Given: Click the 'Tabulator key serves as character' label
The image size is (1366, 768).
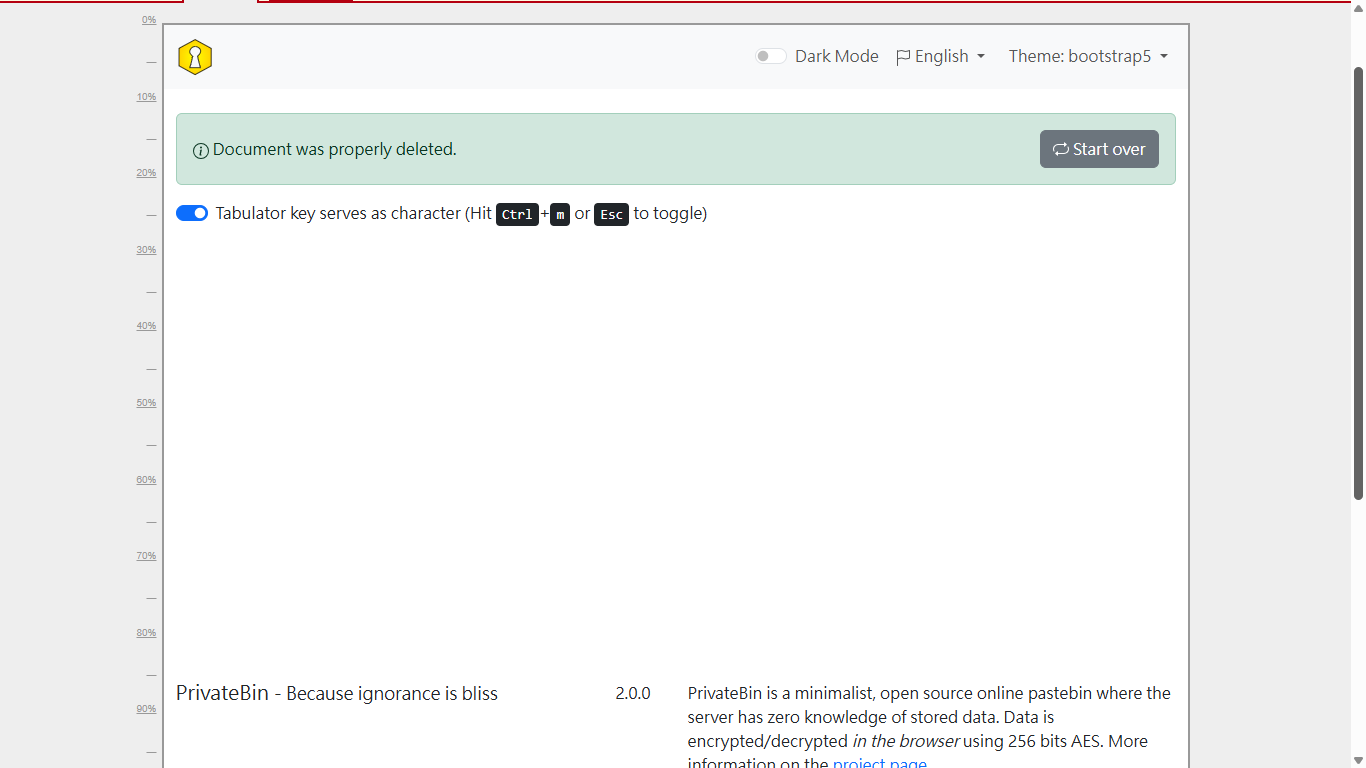Looking at the screenshot, I should [x=340, y=213].
